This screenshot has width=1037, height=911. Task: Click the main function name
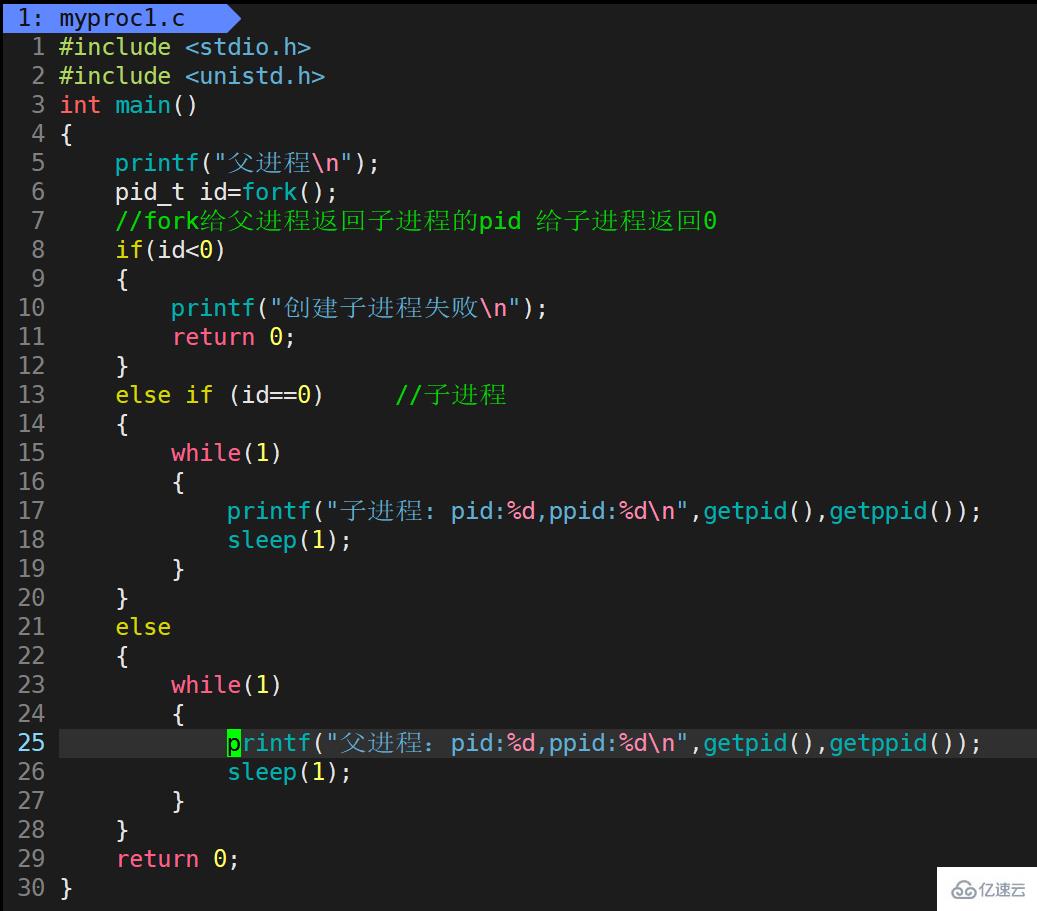coord(142,104)
